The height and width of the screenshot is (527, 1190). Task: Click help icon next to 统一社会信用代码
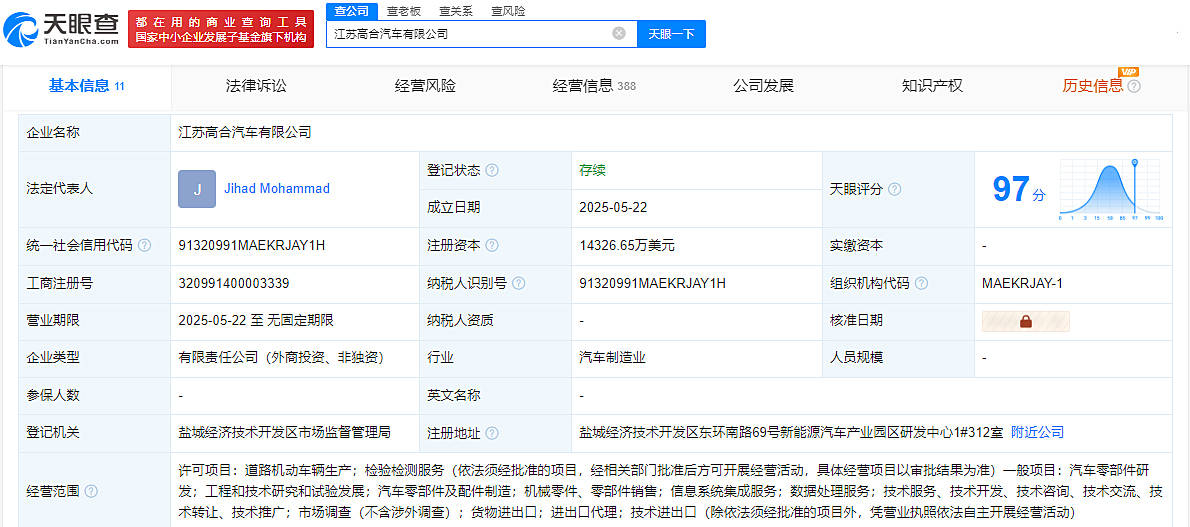click(144, 245)
